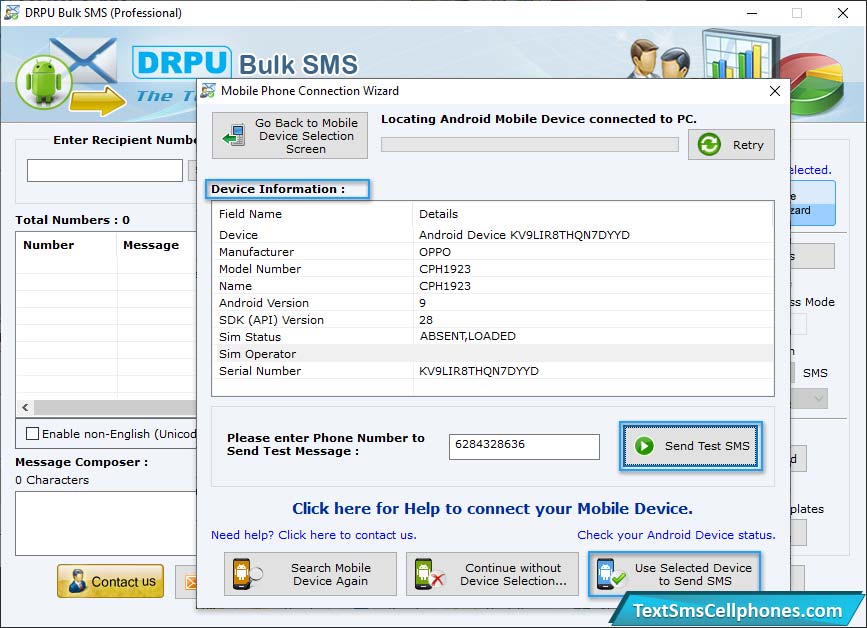
Task: Click the wizard title bar icon
Action: tap(208, 91)
